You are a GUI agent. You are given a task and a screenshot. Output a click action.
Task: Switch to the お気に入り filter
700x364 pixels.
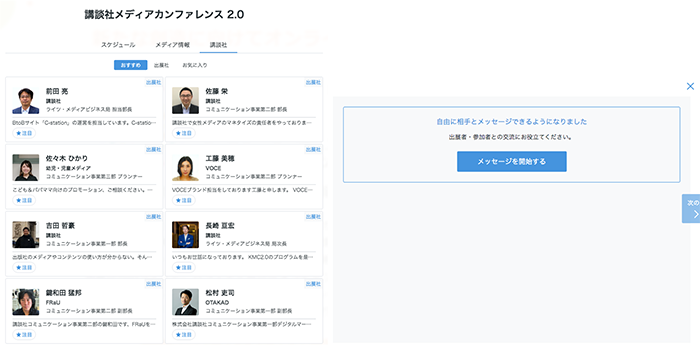tap(195, 65)
